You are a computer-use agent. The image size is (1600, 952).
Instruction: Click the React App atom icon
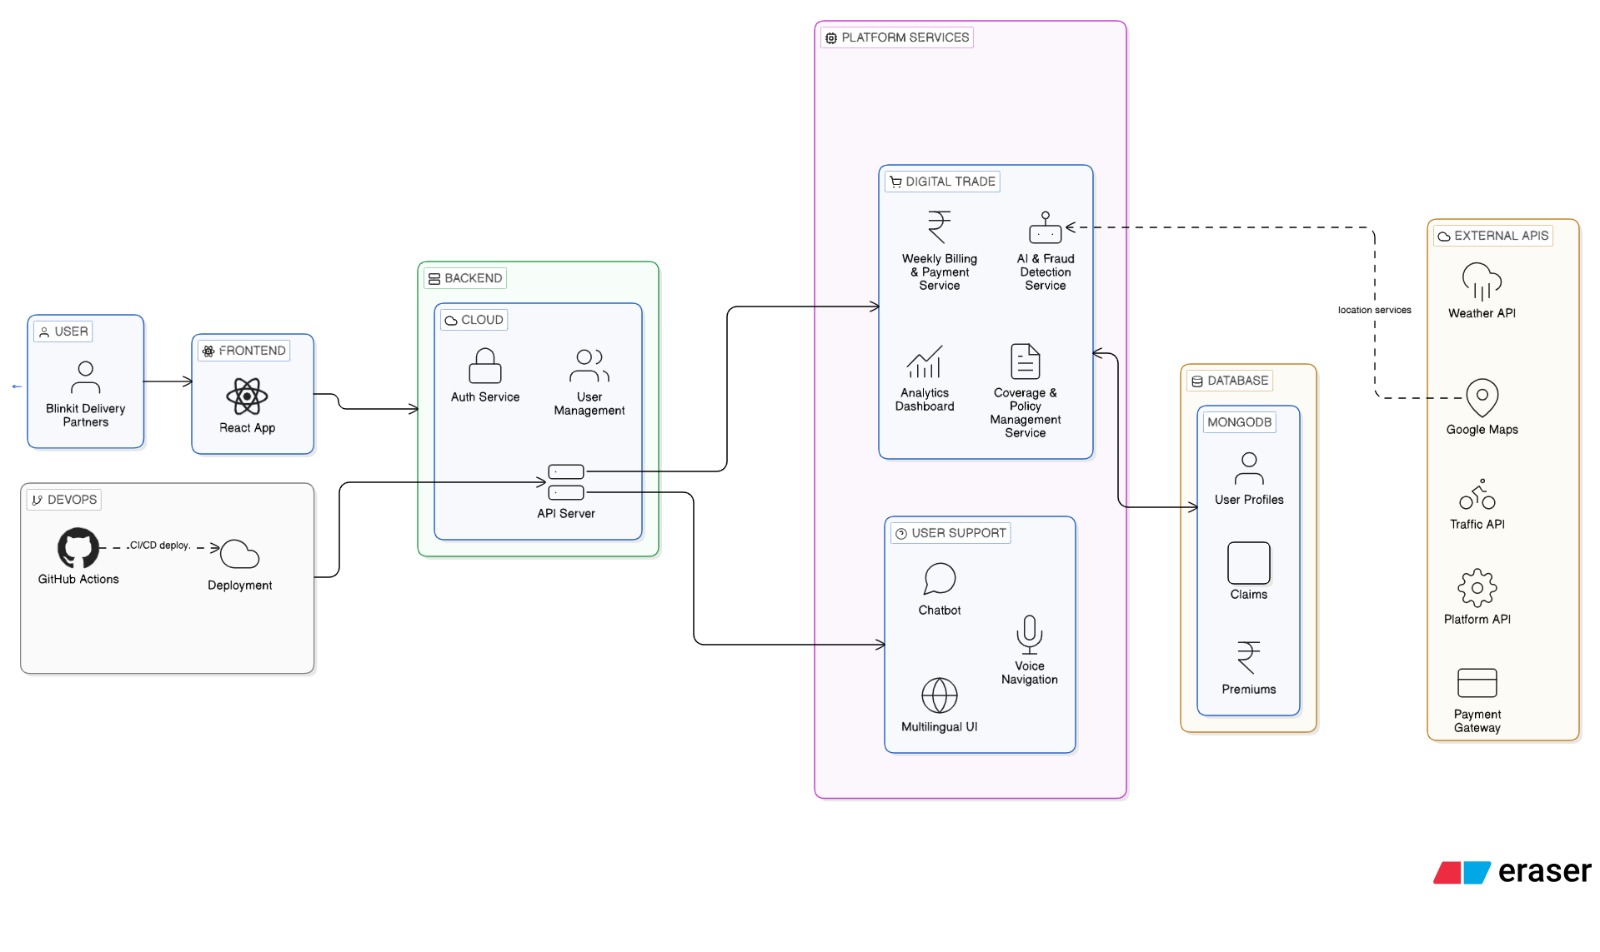[247, 397]
